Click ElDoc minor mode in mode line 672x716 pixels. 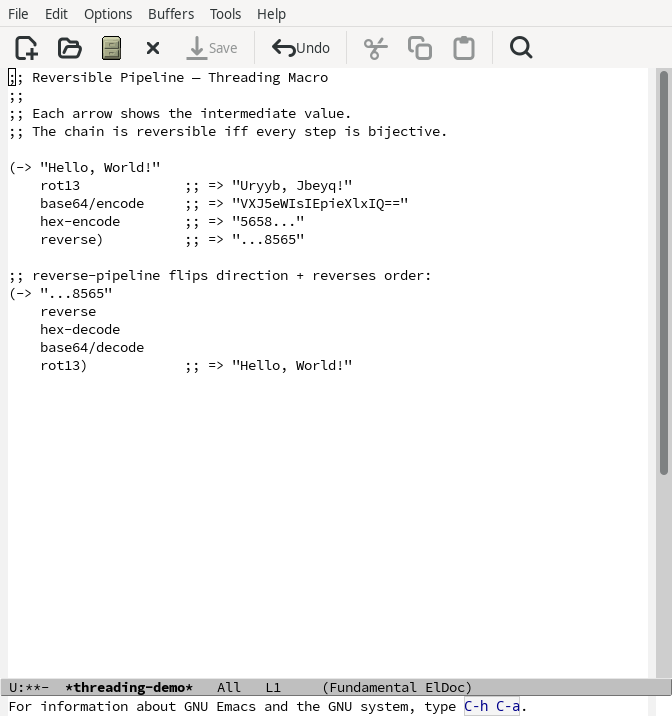[x=445, y=687]
